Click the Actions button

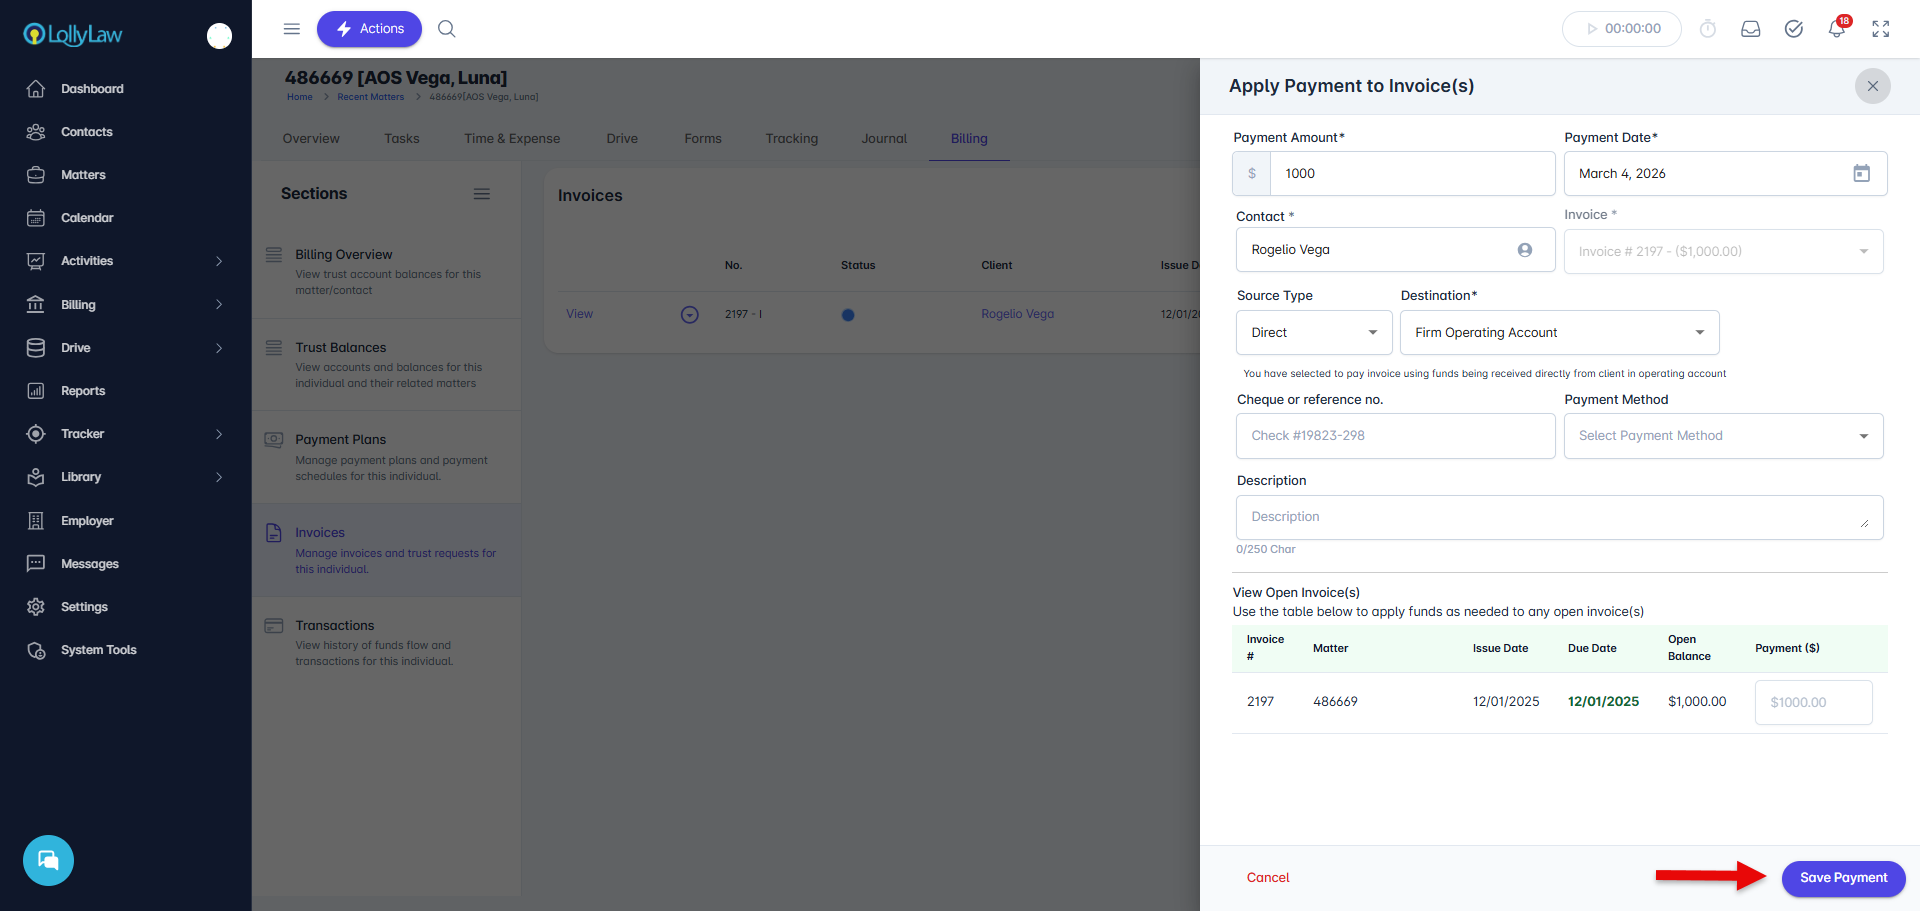pos(369,29)
